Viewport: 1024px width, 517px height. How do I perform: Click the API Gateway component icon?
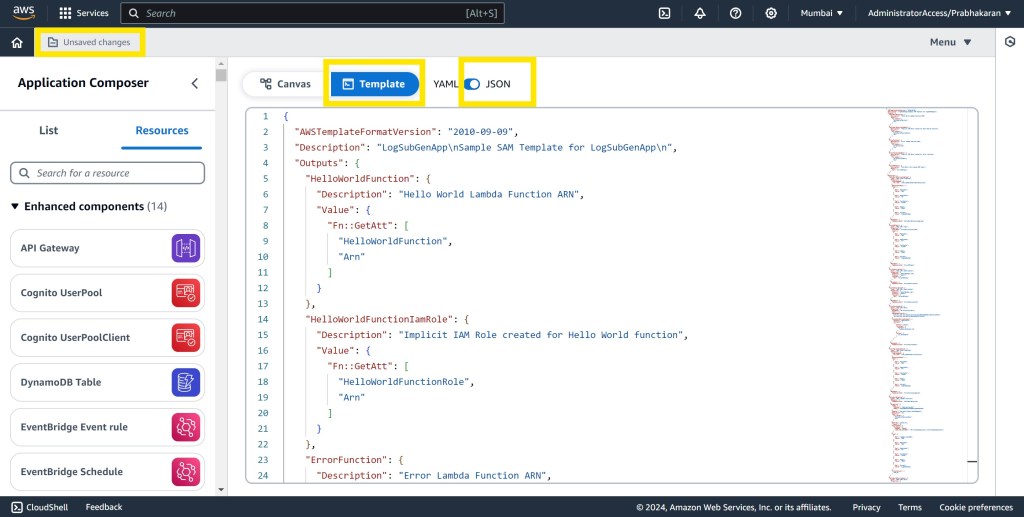pos(186,248)
